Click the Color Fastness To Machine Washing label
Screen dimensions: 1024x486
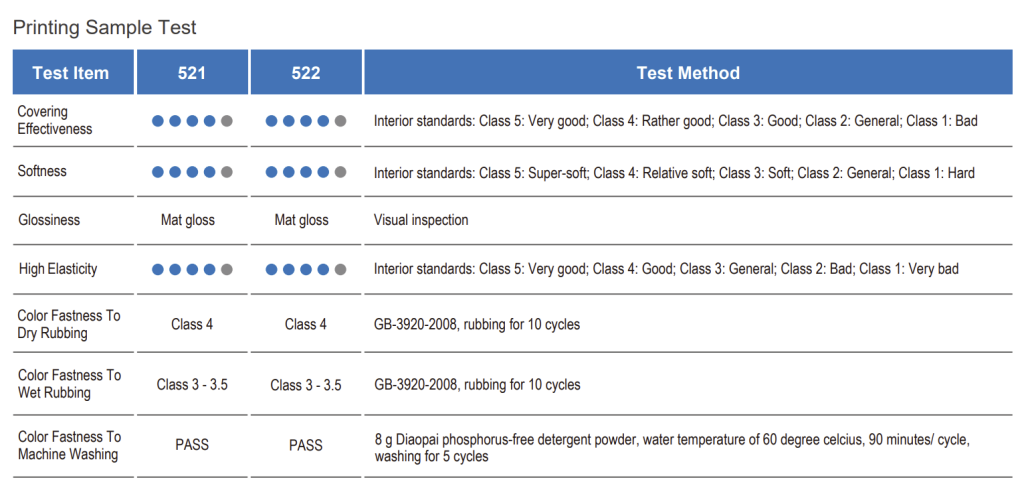click(69, 445)
